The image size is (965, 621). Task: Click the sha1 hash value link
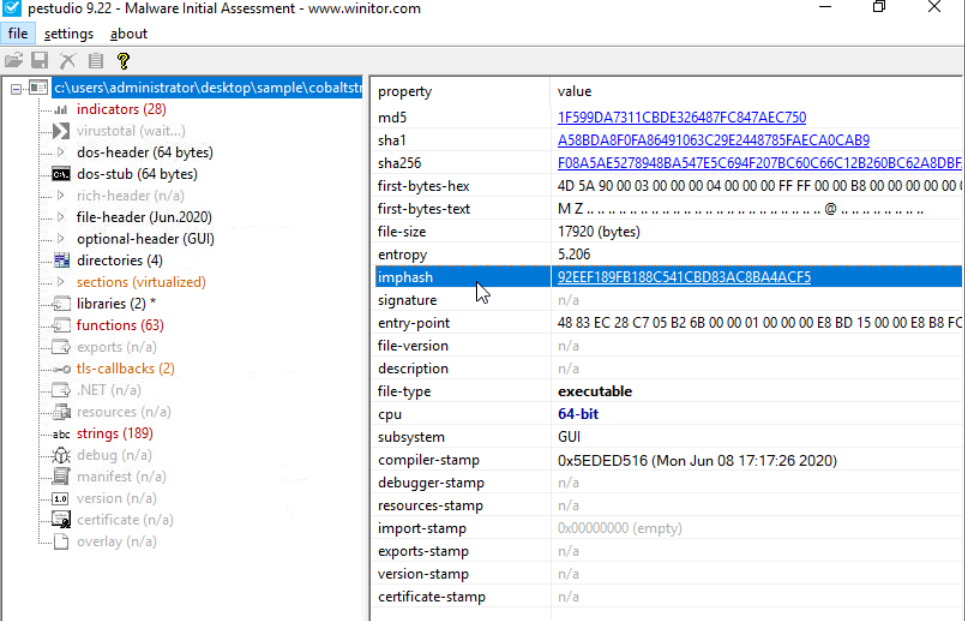713,140
